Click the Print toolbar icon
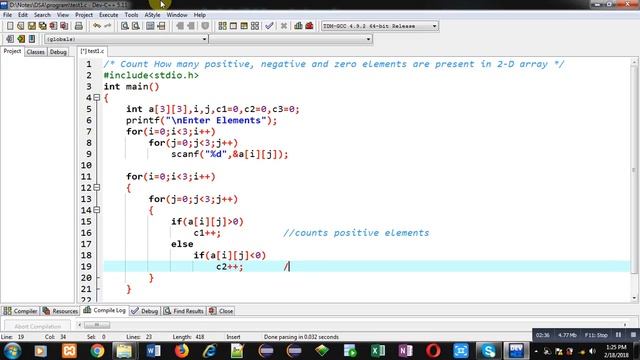 click(79, 26)
